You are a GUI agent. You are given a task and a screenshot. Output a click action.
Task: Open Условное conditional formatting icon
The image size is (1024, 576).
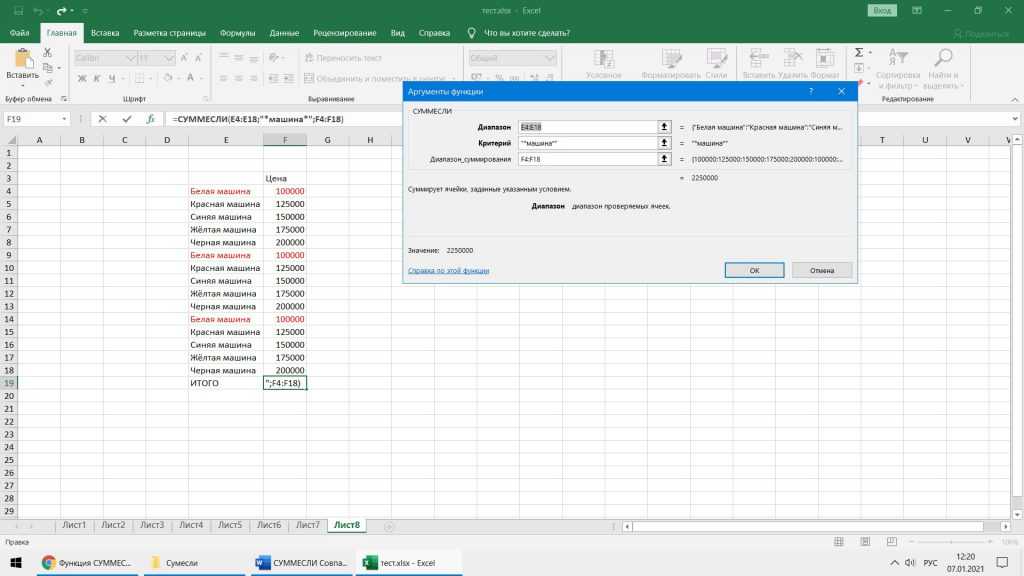603,59
